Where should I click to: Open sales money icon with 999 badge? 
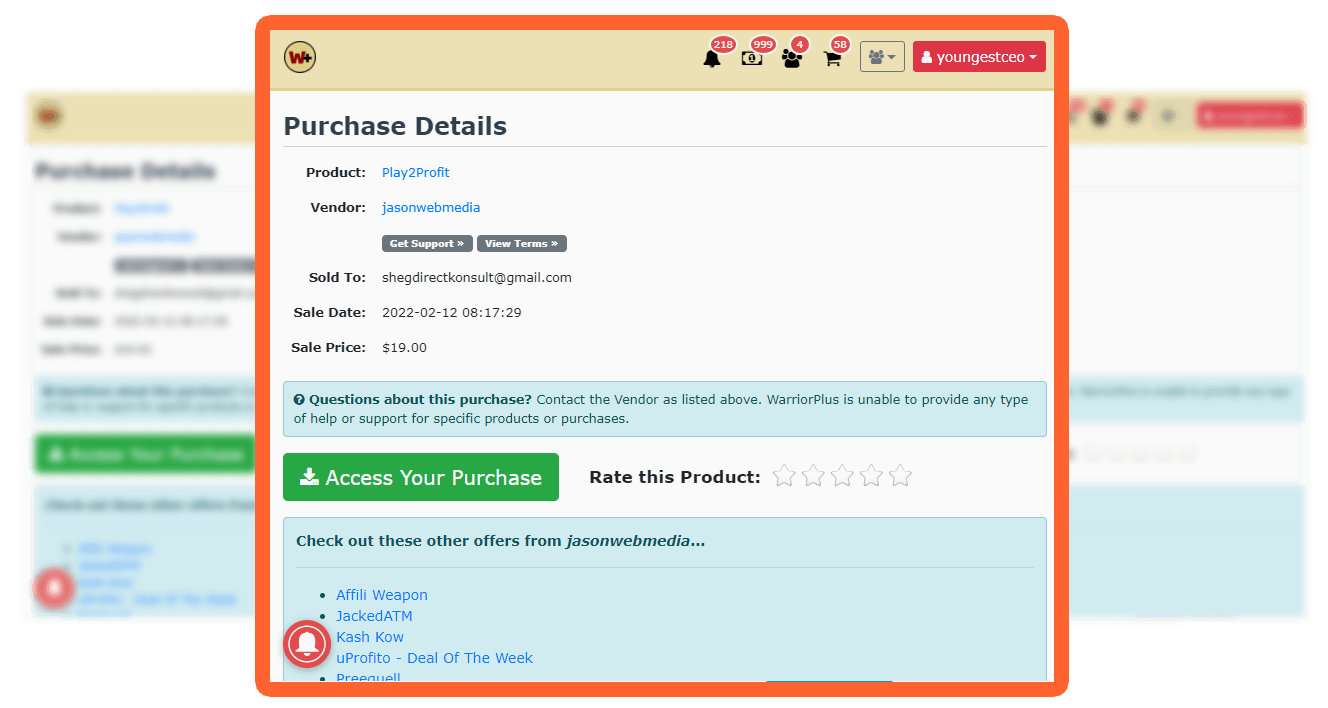tap(752, 58)
